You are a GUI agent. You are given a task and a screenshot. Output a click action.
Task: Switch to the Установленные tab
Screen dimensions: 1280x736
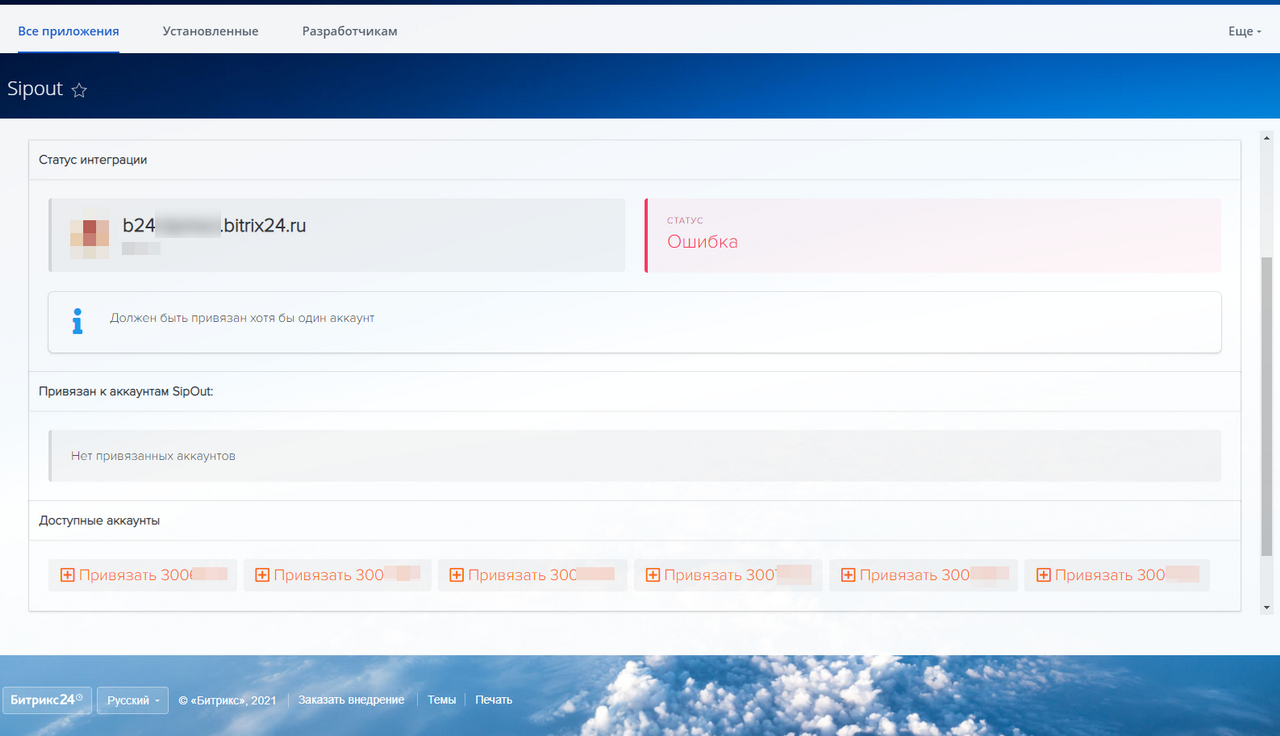[x=210, y=31]
